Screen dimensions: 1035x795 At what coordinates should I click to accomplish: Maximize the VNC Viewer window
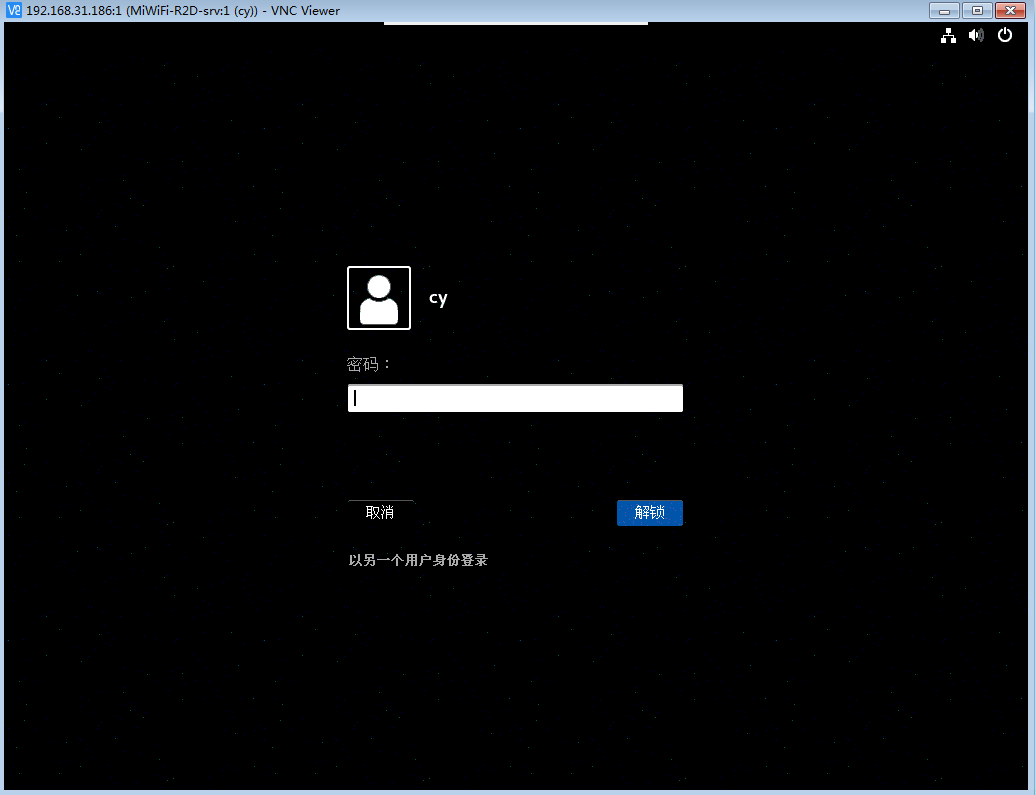click(977, 11)
